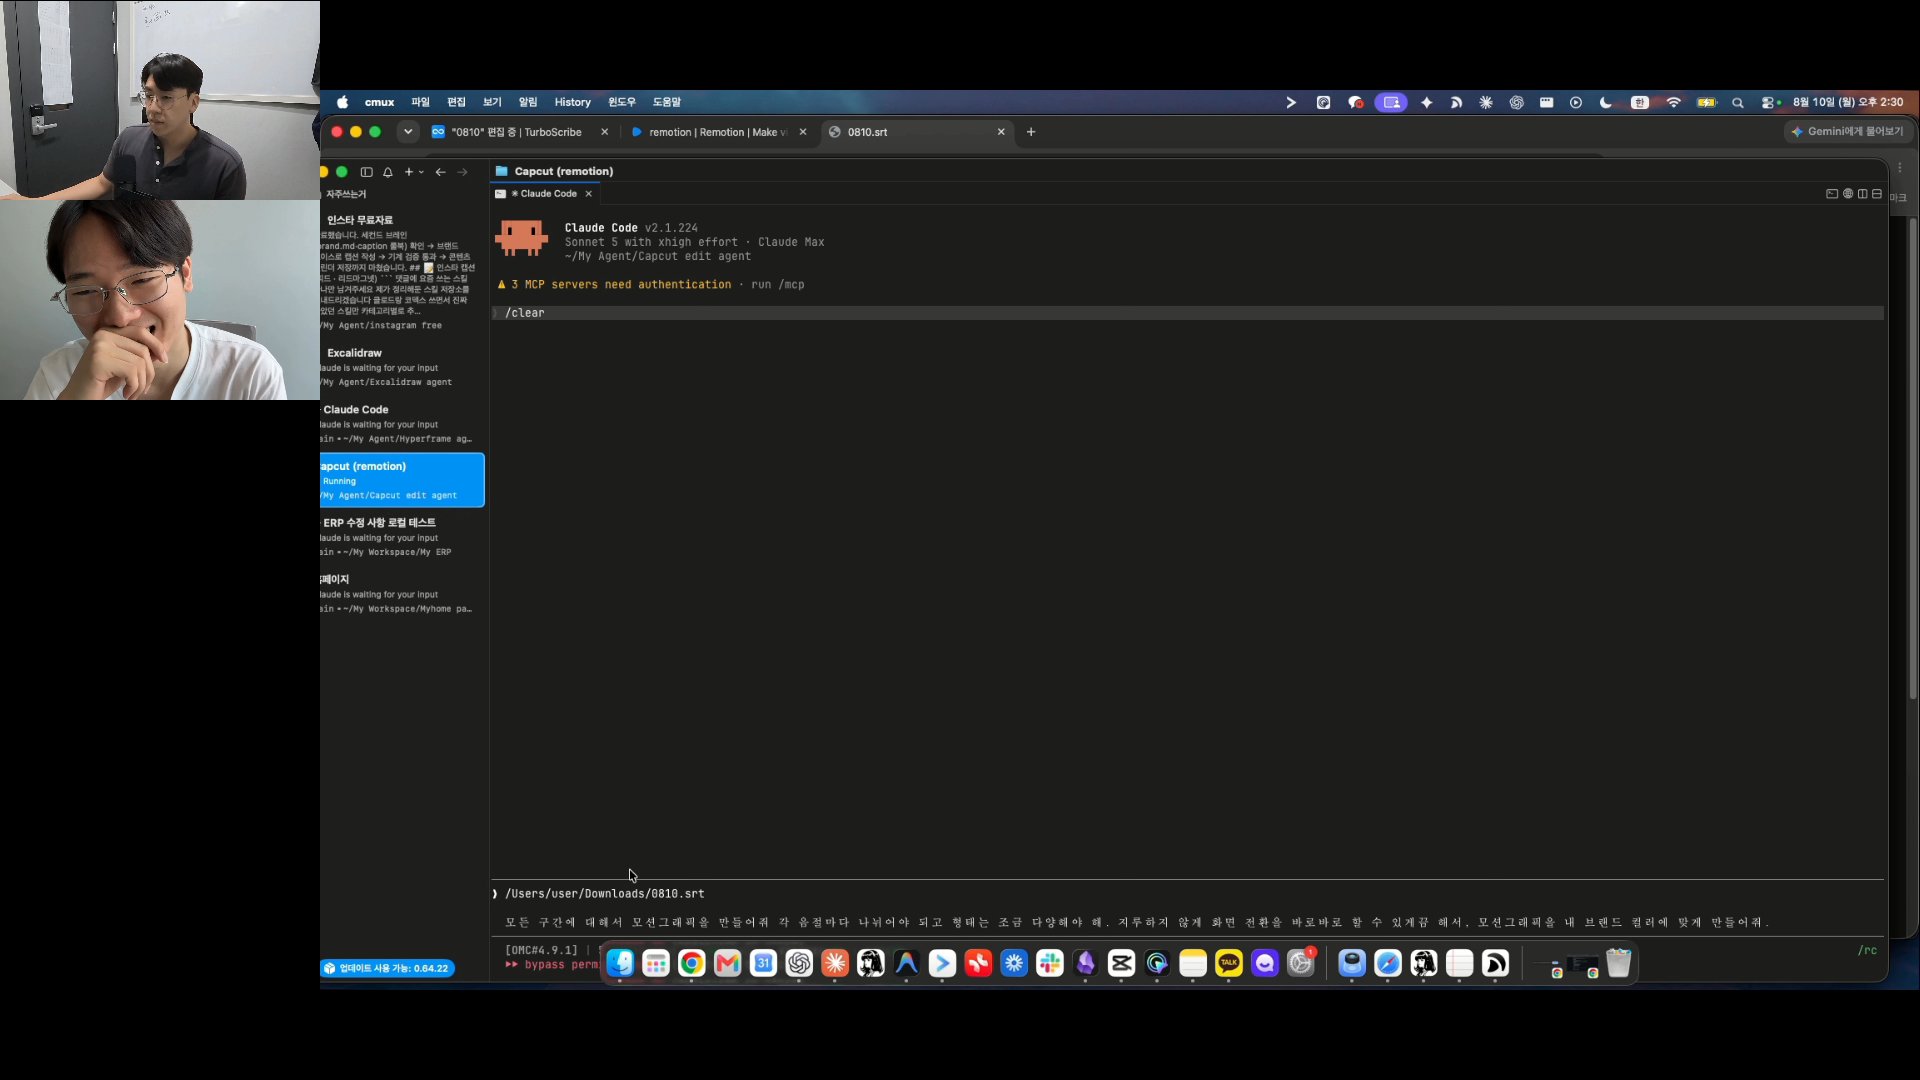Expand the browser tab list chevron
Image resolution: width=1920 pixels, height=1080 pixels.
408,132
